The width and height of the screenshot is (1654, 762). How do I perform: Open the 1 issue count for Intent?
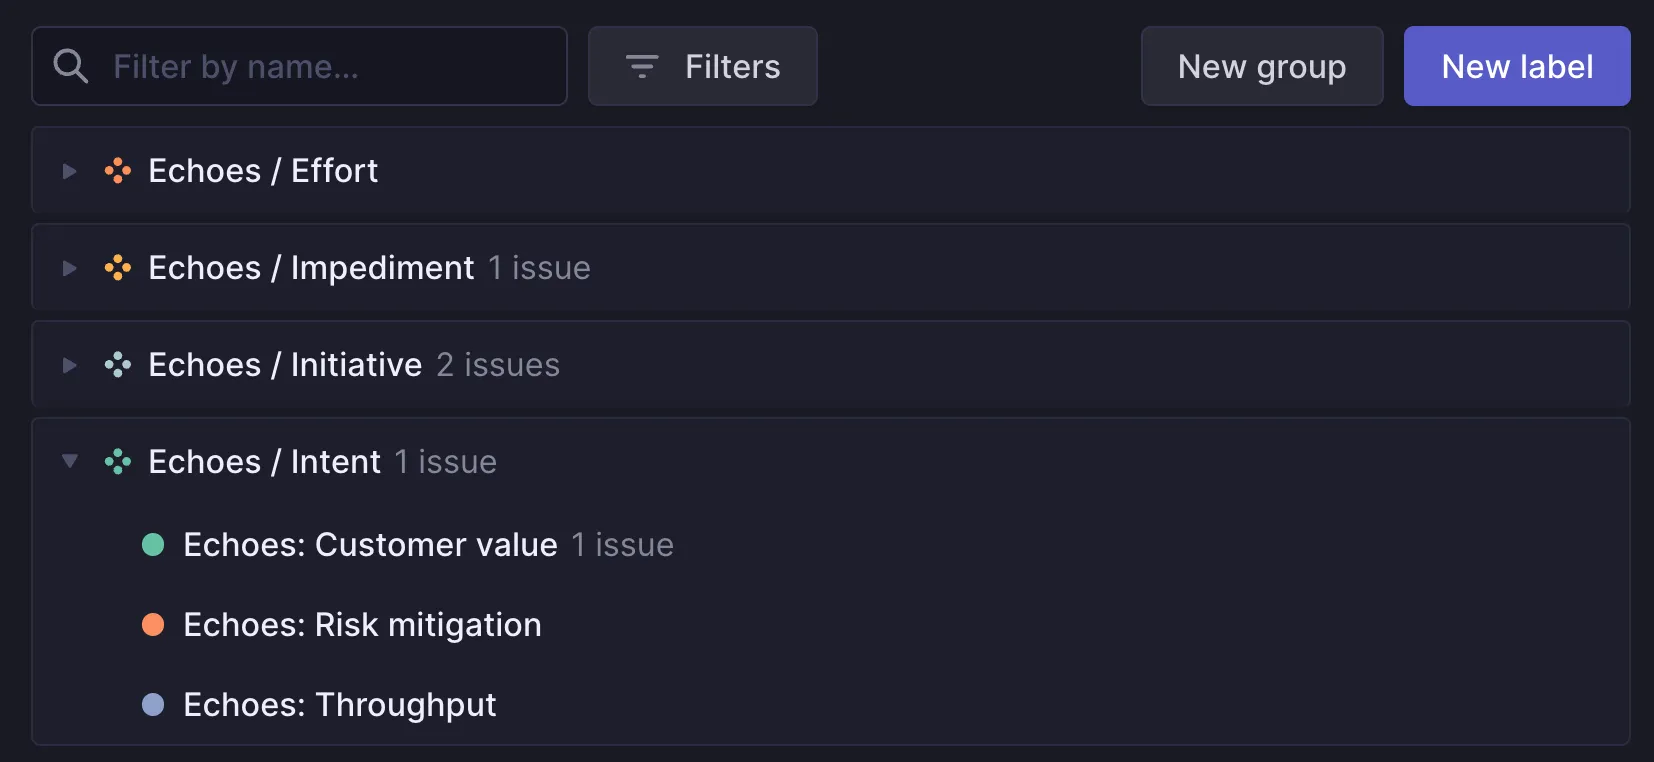[x=446, y=462]
